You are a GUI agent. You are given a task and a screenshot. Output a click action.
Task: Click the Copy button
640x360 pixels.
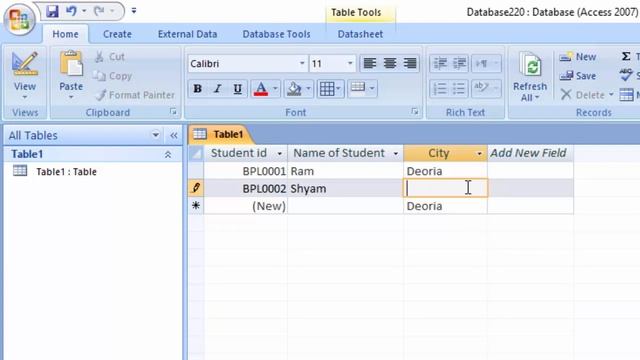[112, 76]
